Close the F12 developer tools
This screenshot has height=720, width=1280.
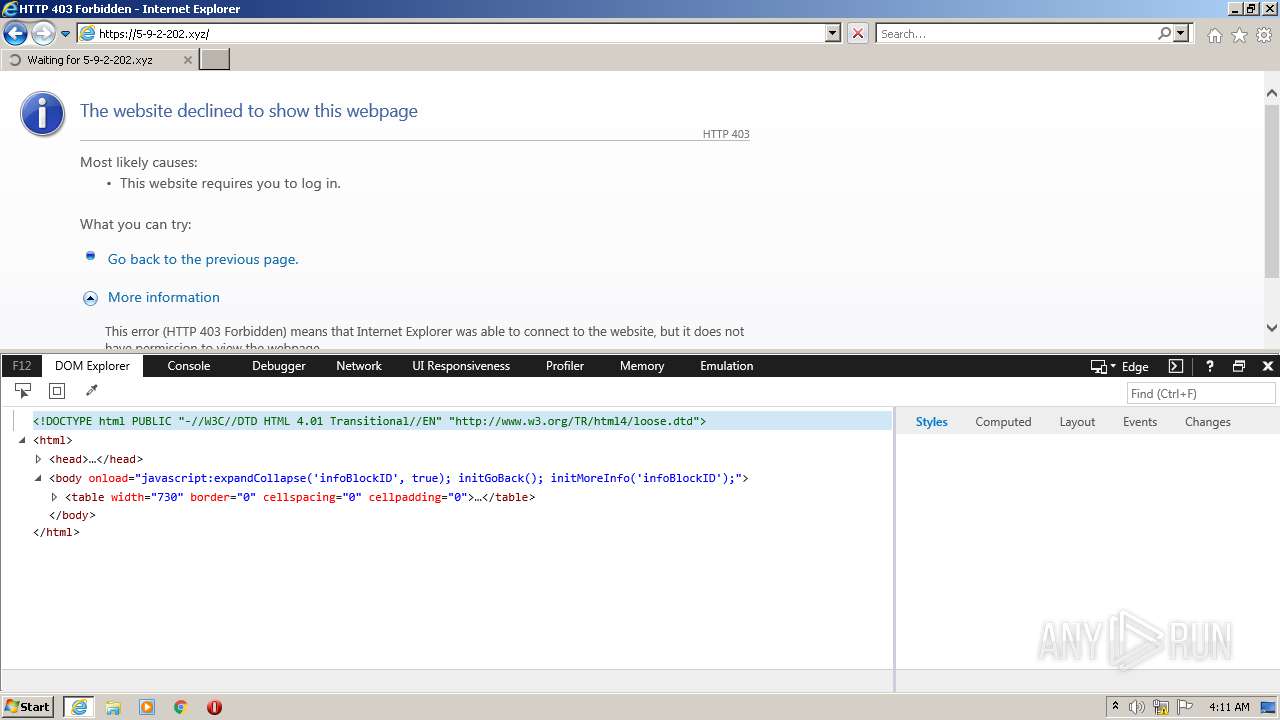1268,366
